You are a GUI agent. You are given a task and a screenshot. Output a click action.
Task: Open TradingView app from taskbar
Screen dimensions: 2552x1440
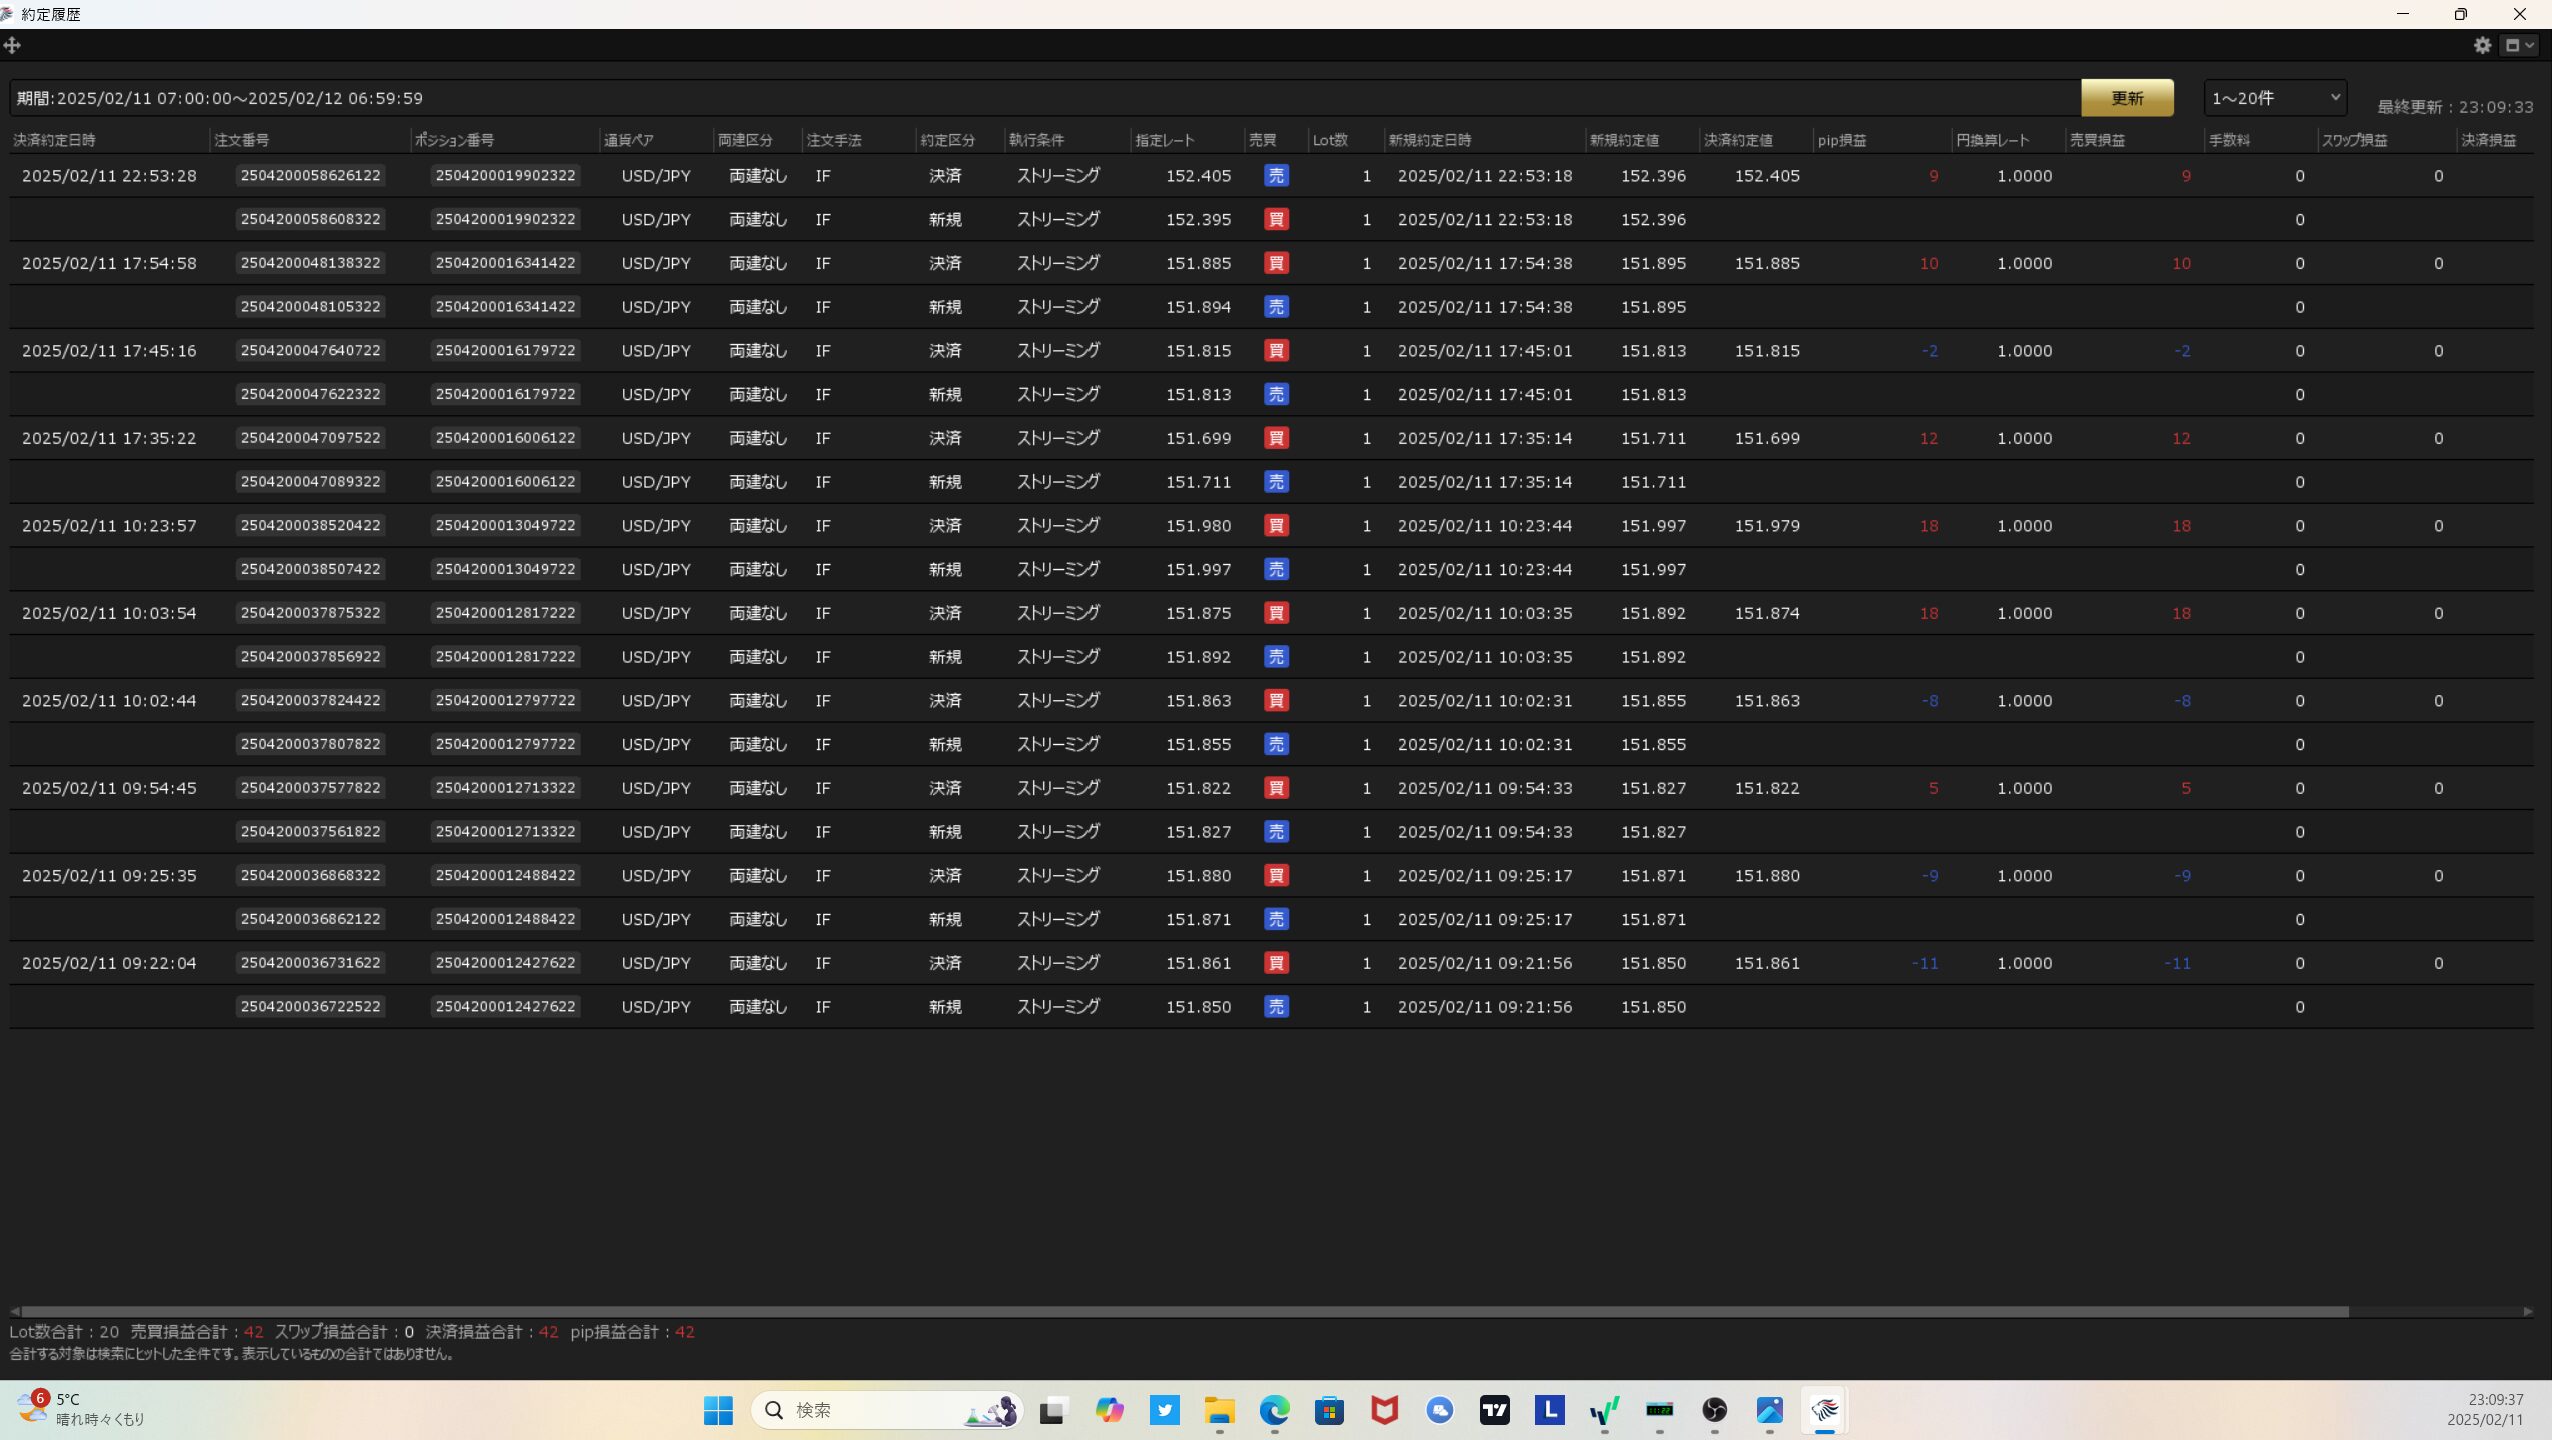pyautogui.click(x=1494, y=1410)
